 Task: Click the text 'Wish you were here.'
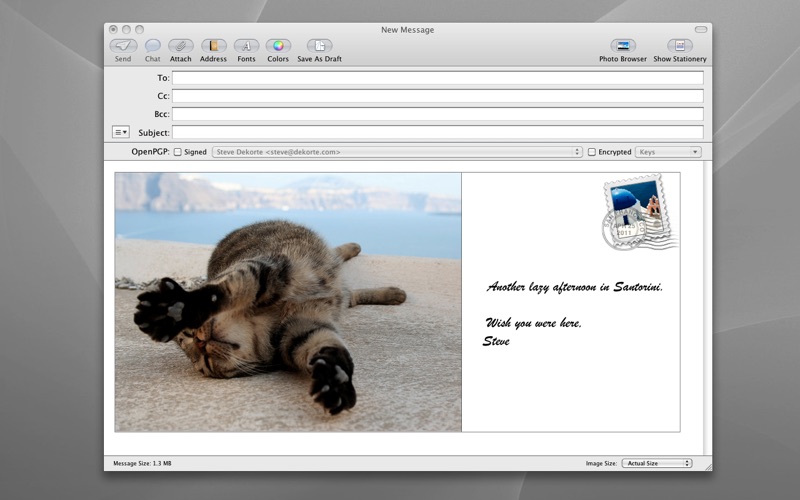coord(533,323)
